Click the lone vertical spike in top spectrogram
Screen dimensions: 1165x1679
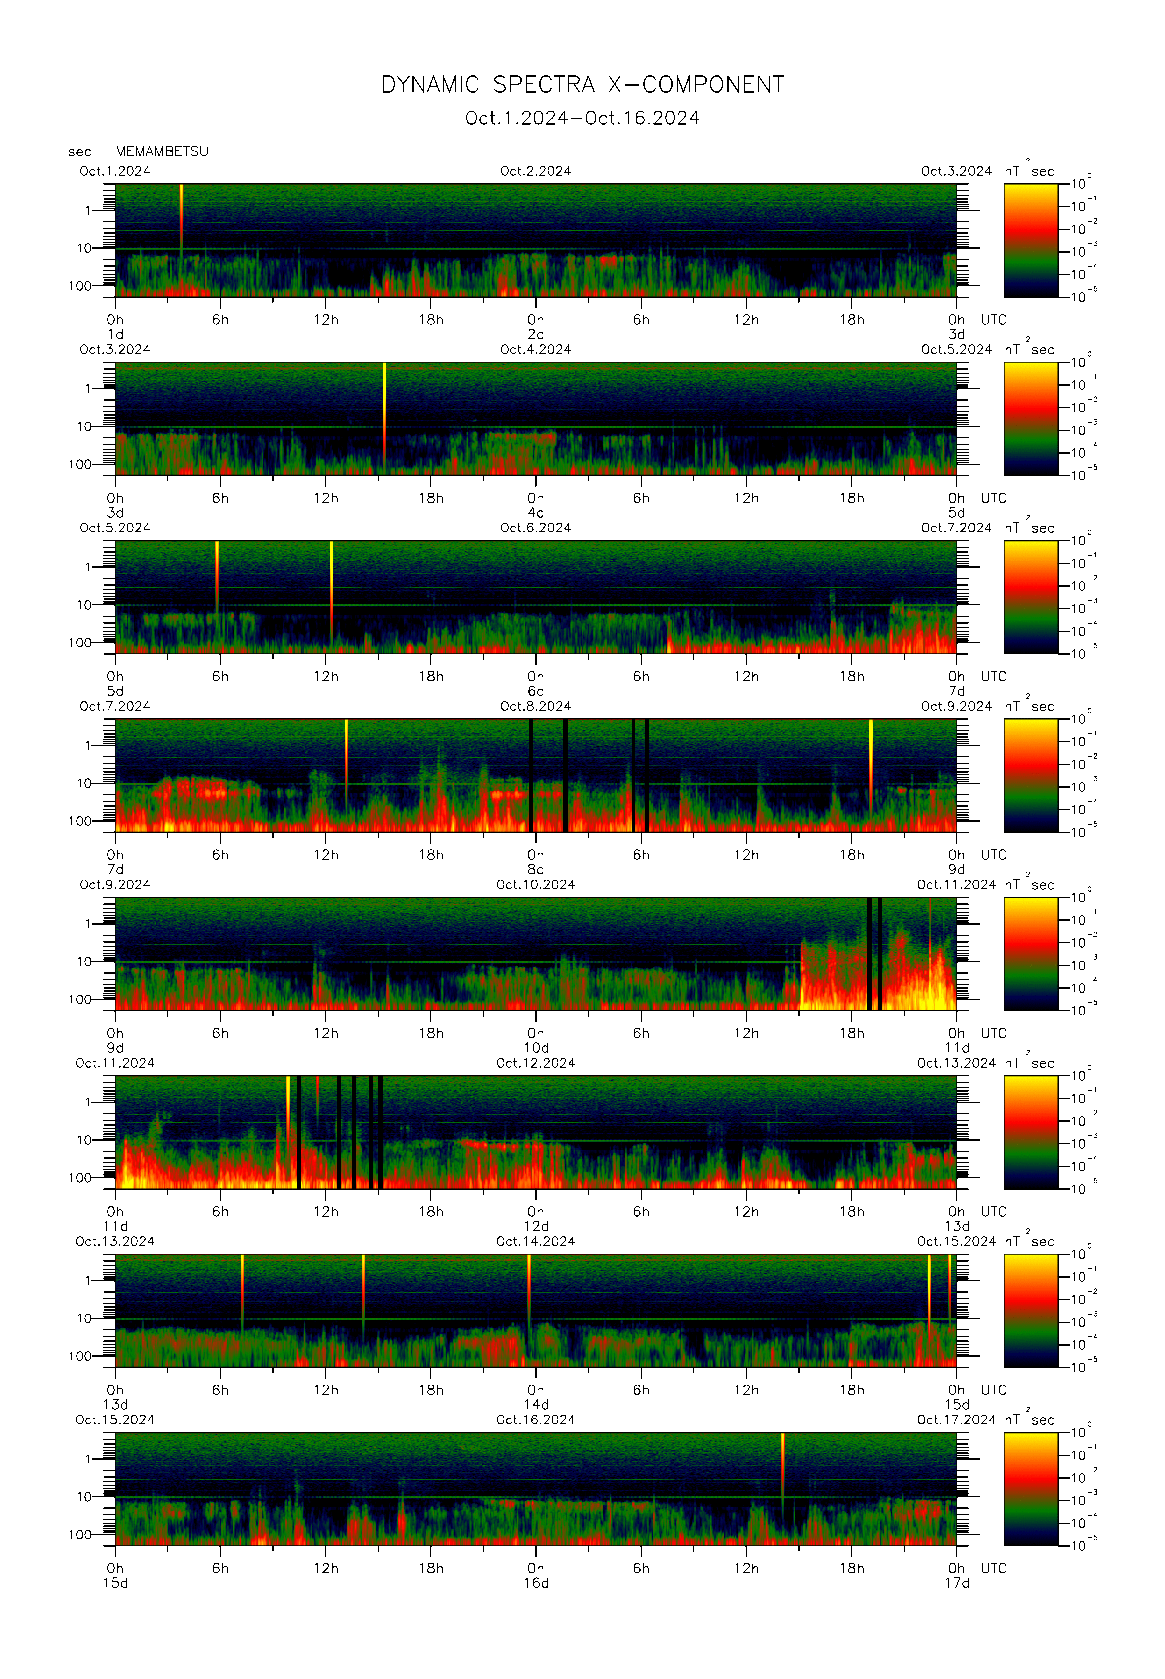click(x=181, y=220)
